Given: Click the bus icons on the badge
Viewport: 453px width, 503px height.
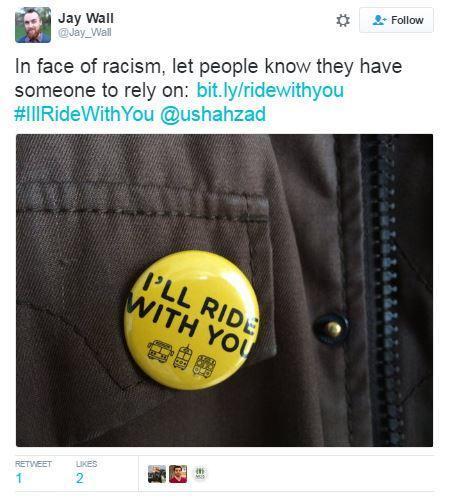Looking at the screenshot, I should coord(182,358).
